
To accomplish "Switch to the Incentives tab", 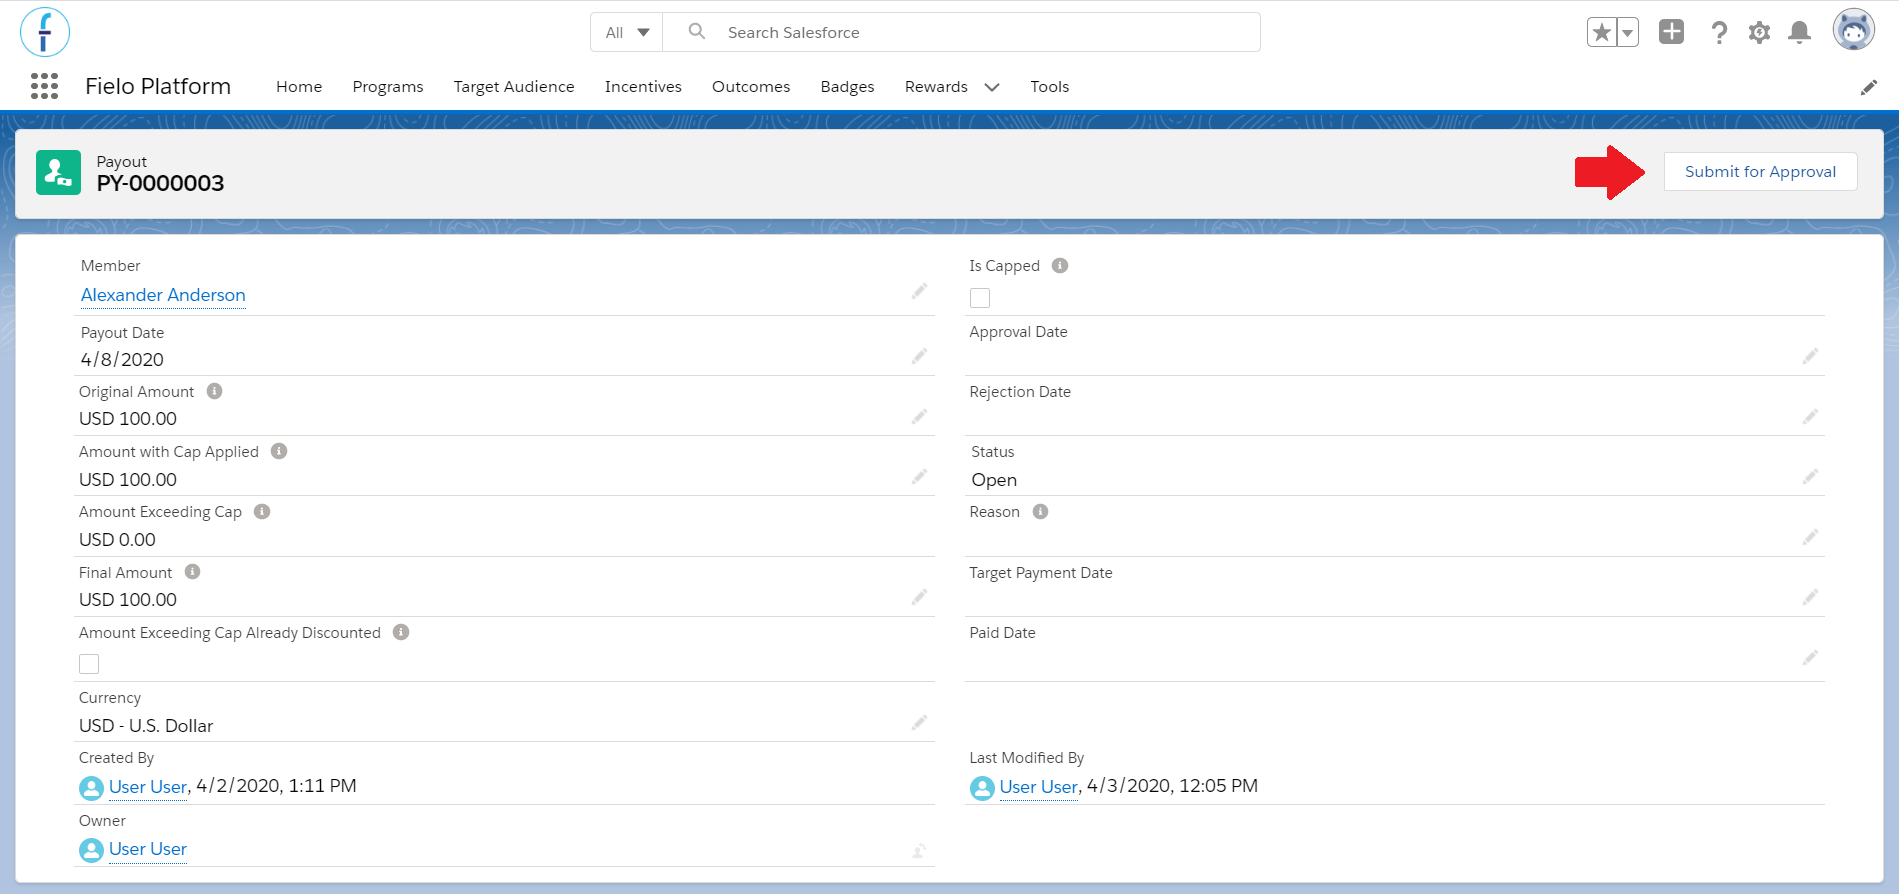I will pos(643,87).
